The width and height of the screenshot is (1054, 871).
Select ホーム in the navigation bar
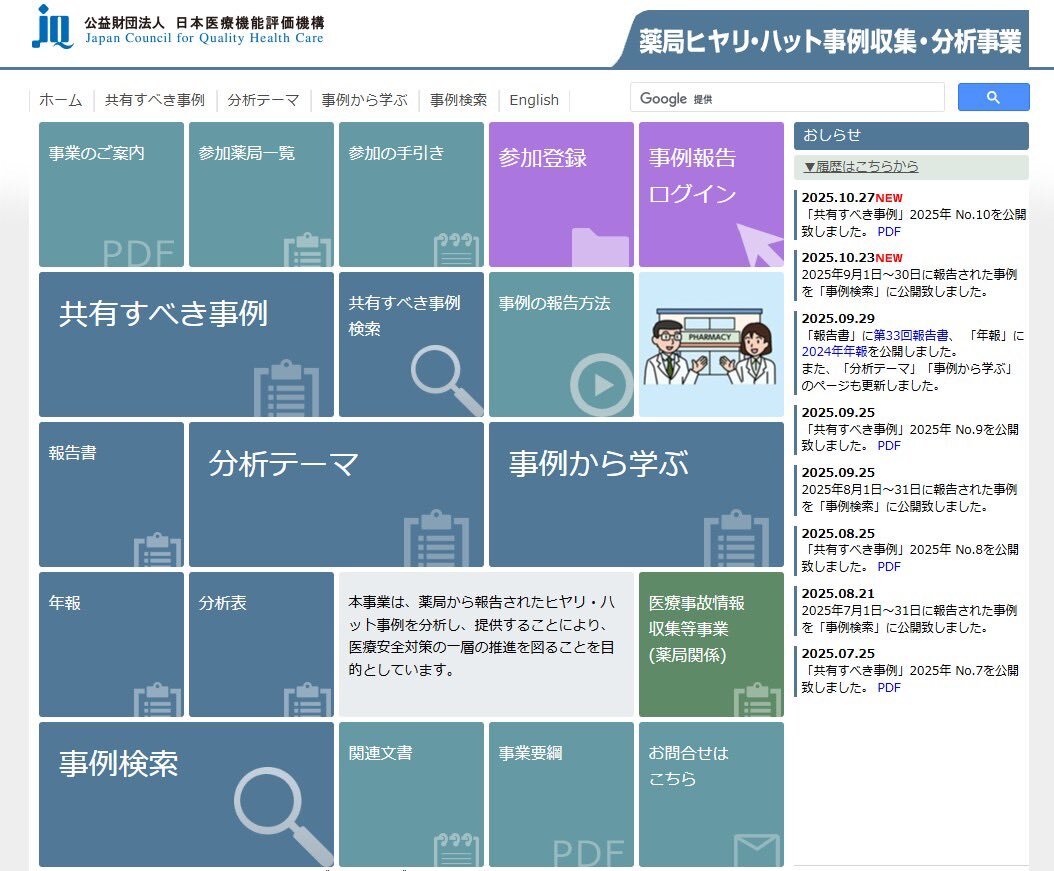tap(60, 100)
